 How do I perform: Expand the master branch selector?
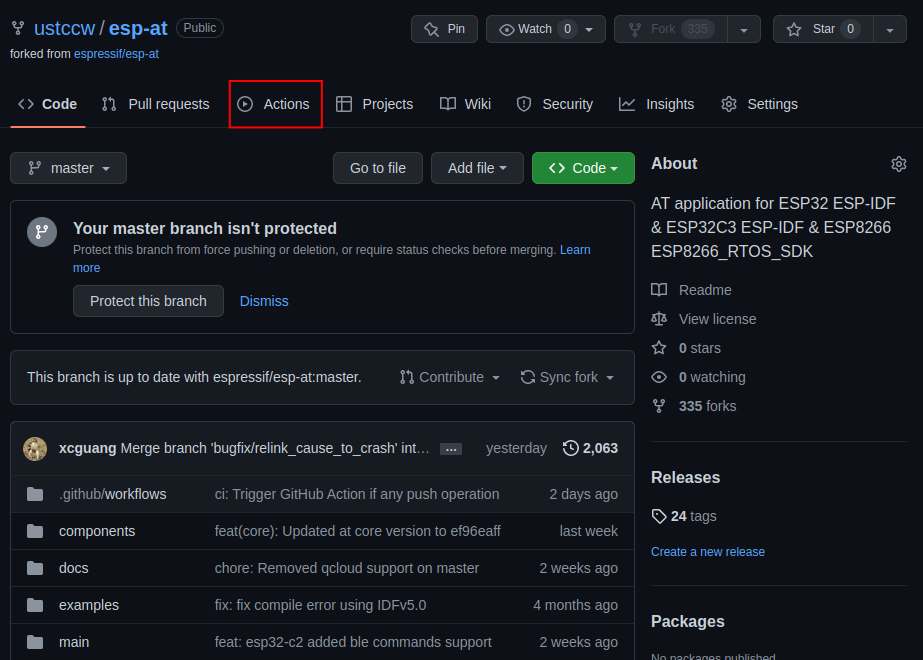point(68,168)
